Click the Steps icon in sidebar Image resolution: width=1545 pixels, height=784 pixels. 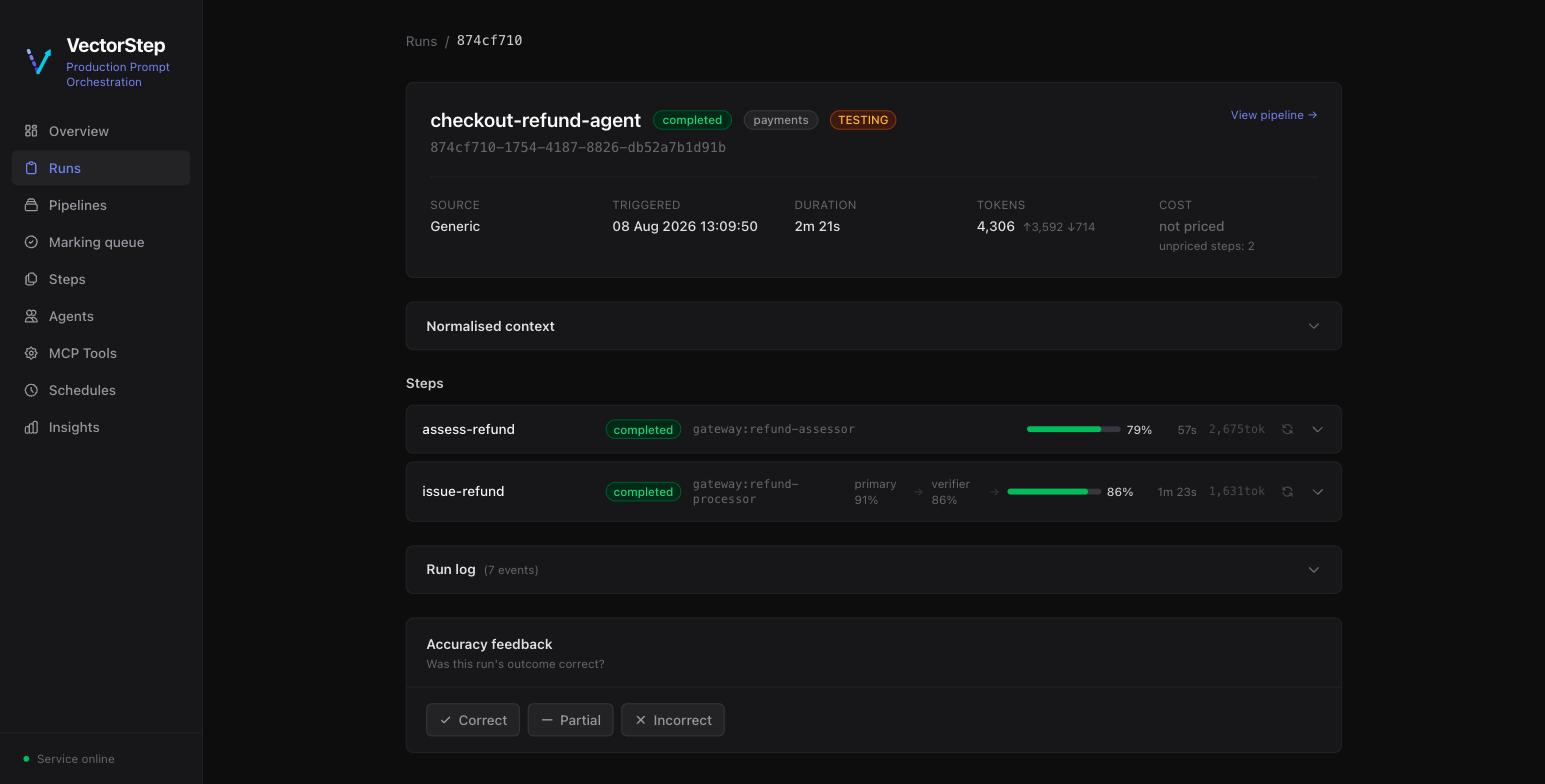click(x=31, y=279)
